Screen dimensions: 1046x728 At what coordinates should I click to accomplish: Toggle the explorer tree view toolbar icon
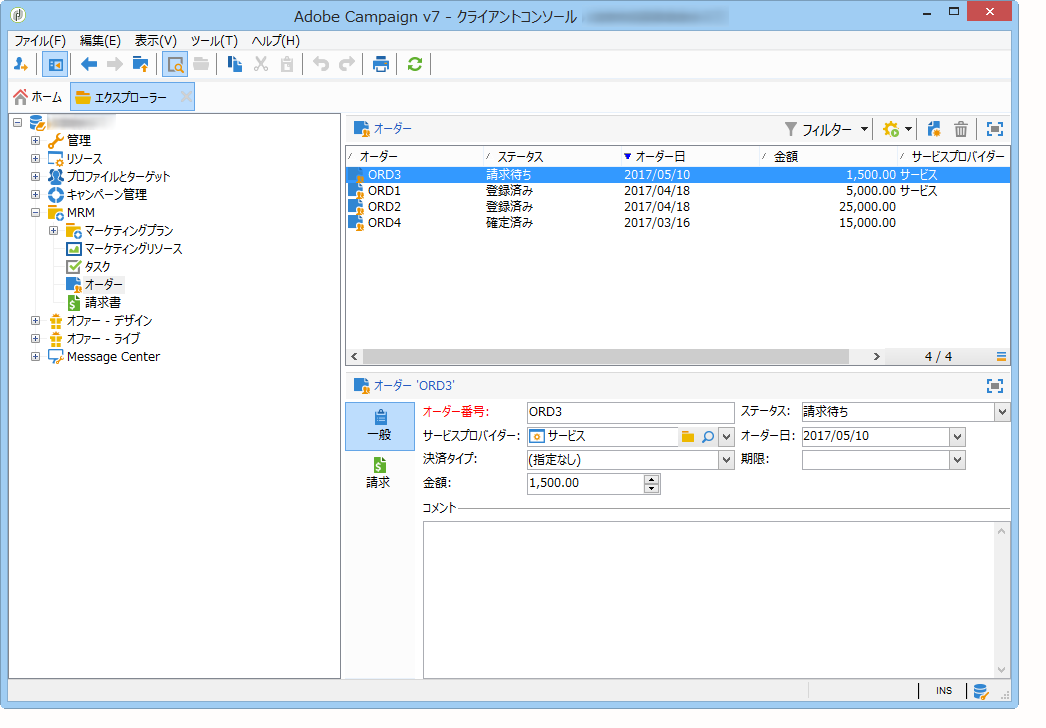[x=55, y=65]
